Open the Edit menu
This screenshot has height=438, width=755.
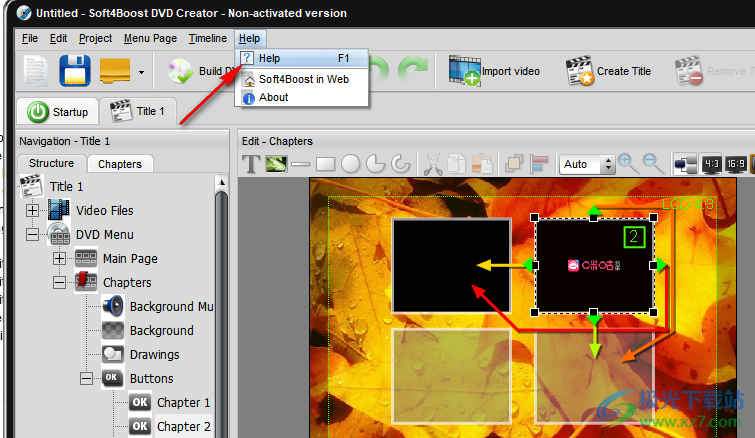(x=58, y=39)
